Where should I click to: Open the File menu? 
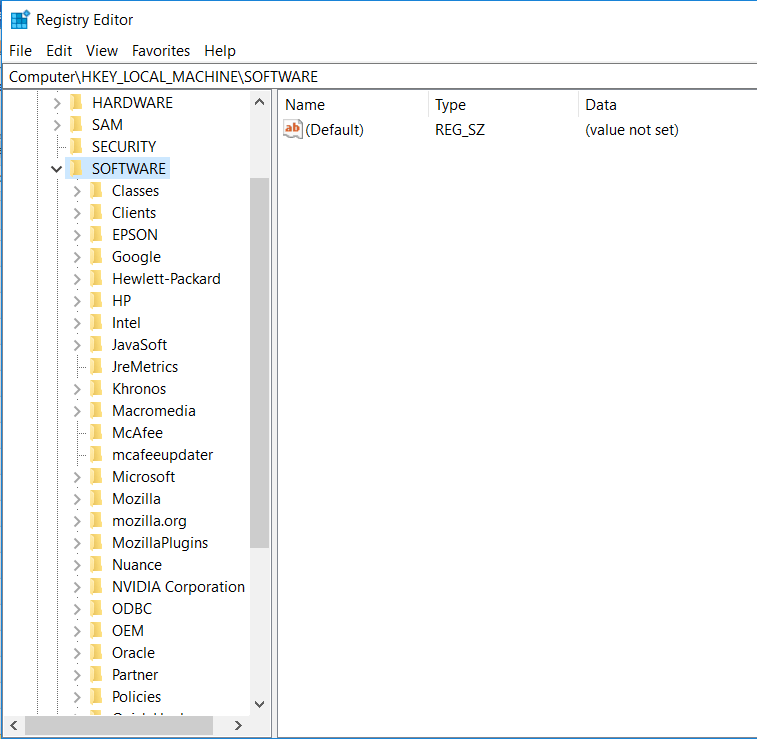coord(20,51)
